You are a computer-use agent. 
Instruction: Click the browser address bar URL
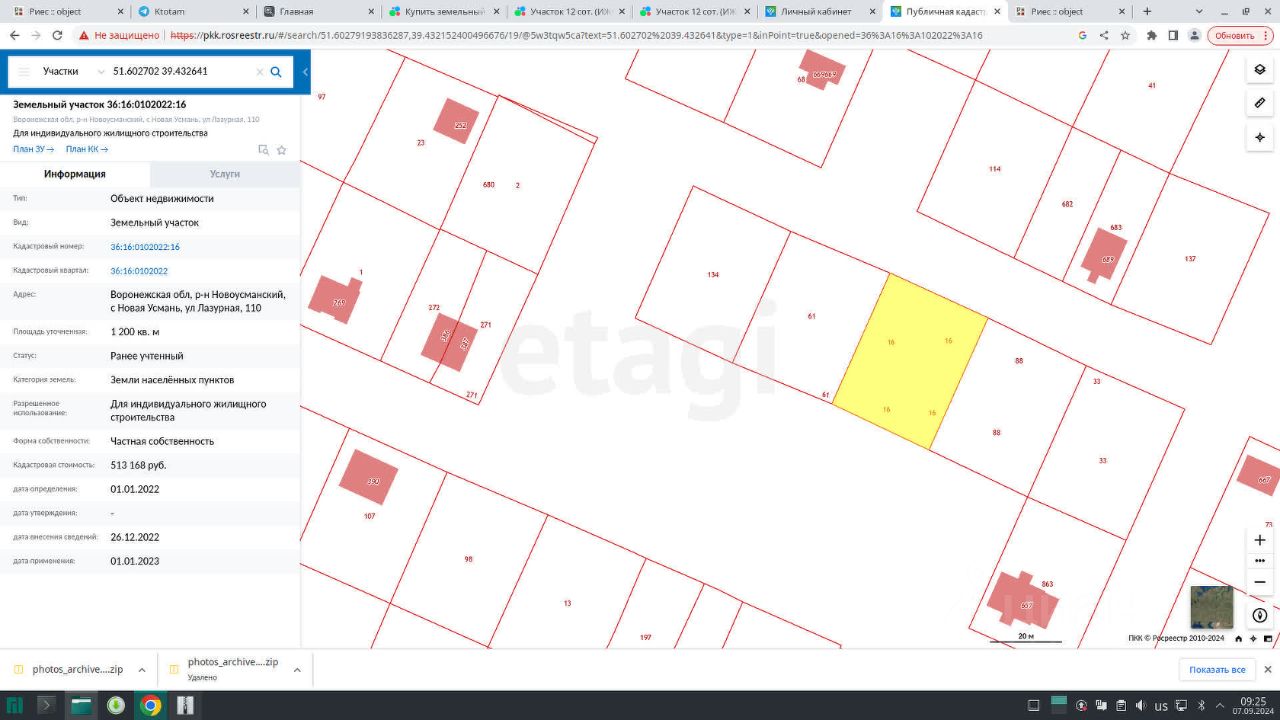click(576, 35)
